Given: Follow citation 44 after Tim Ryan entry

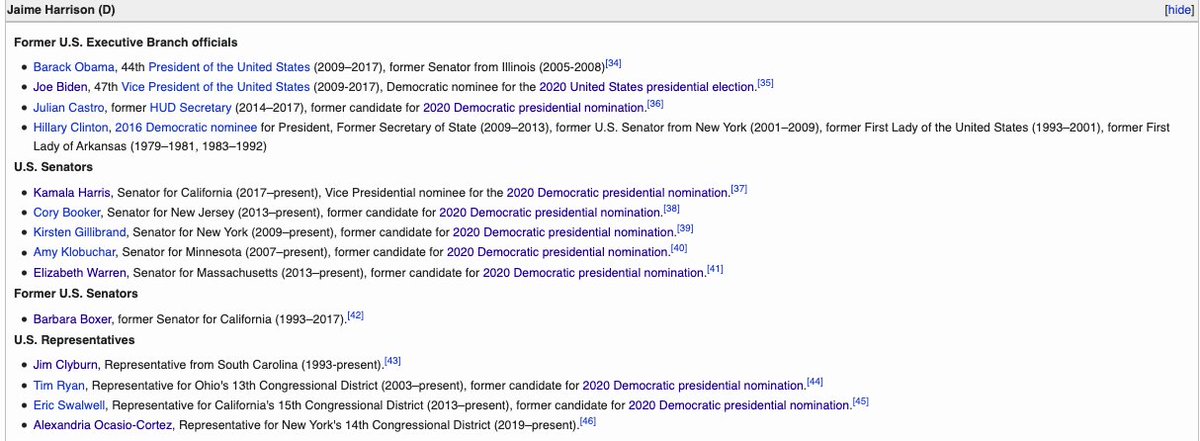Looking at the screenshot, I should coord(815,381).
